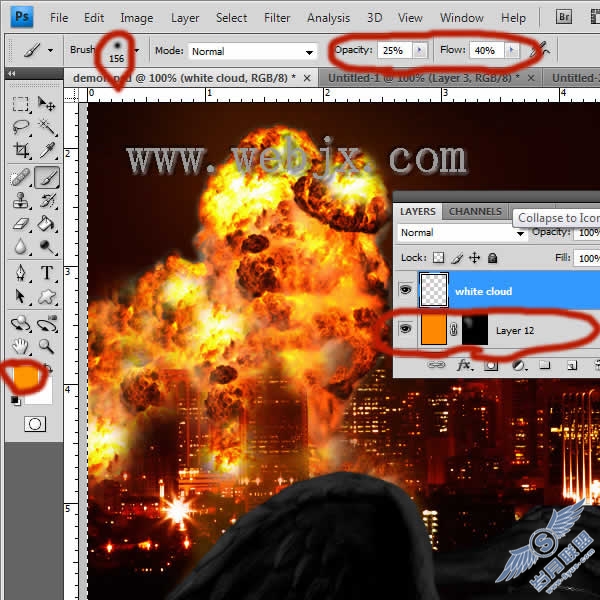Select the Paint Bucket tool
Viewport: 600px width, 600px height.
(x=47, y=223)
